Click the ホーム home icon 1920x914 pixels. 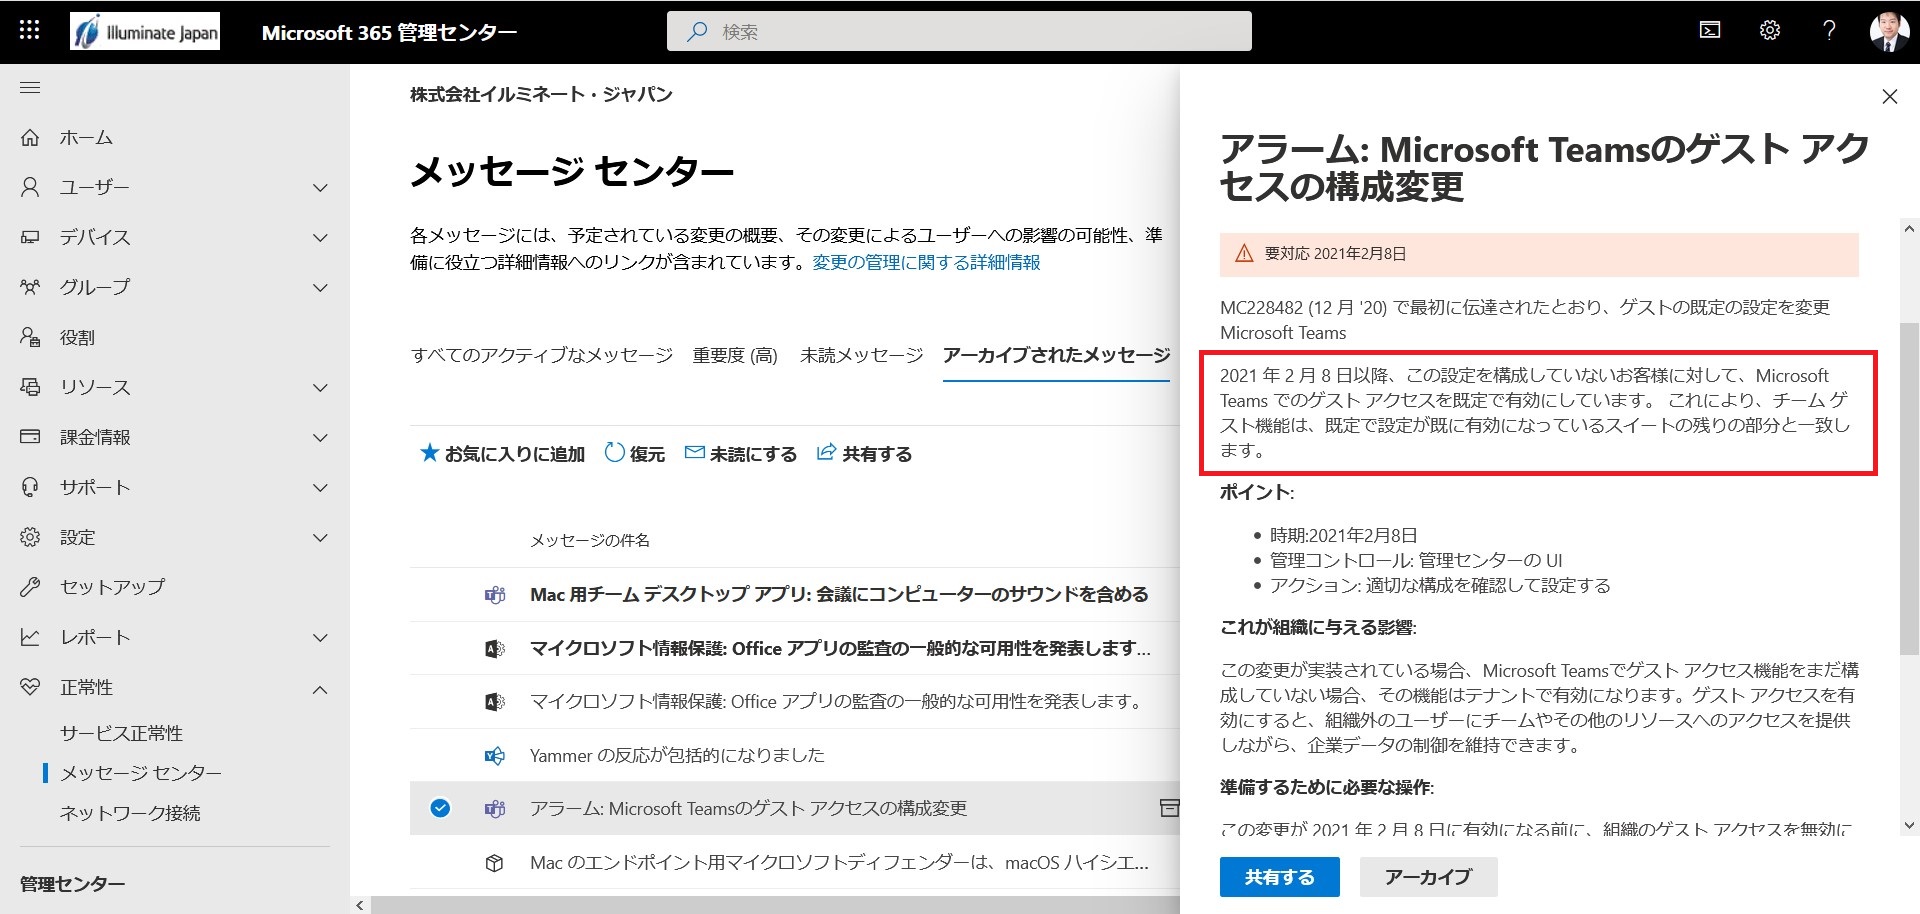(30, 137)
